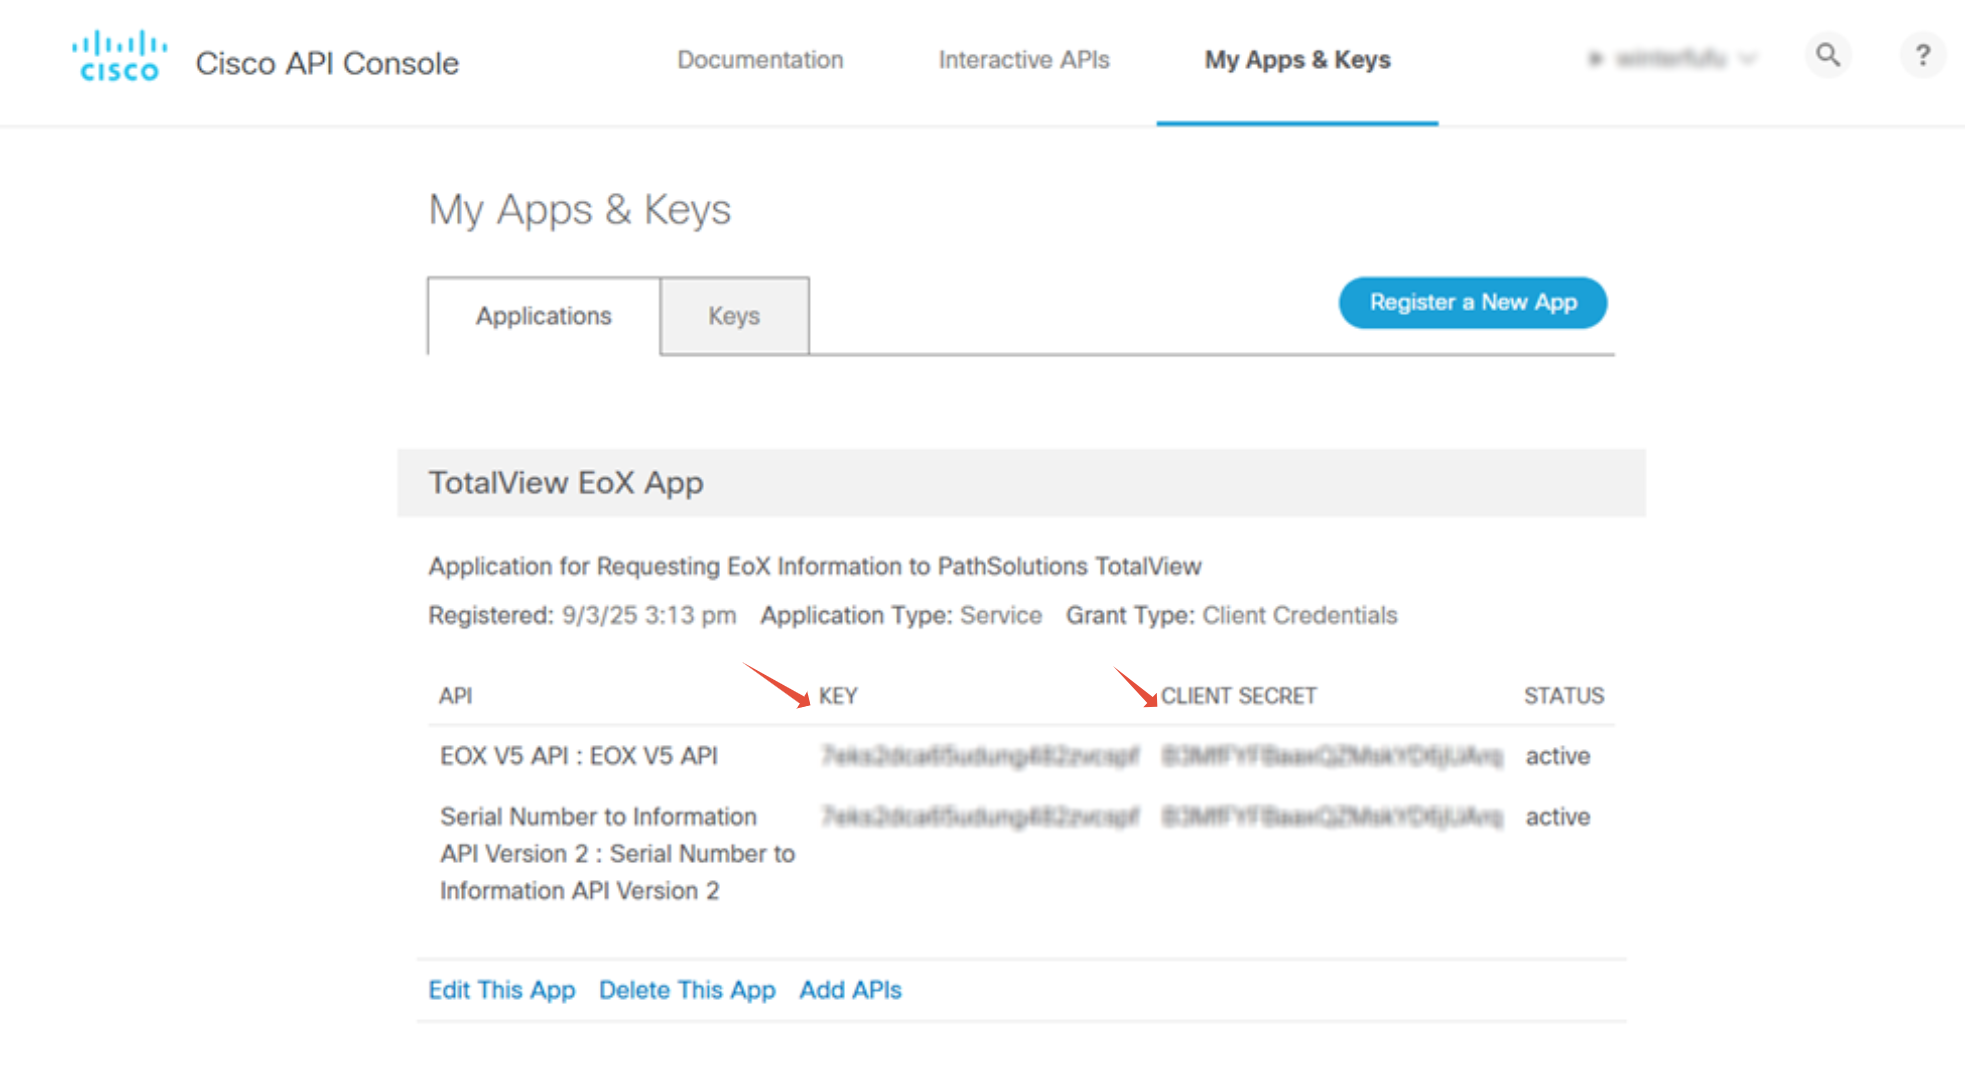Click the application description text

click(815, 566)
